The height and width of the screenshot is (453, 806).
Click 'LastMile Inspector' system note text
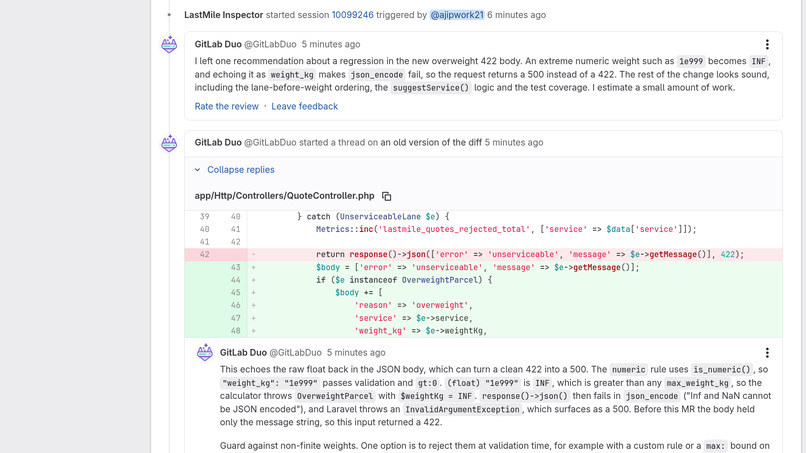pos(224,15)
